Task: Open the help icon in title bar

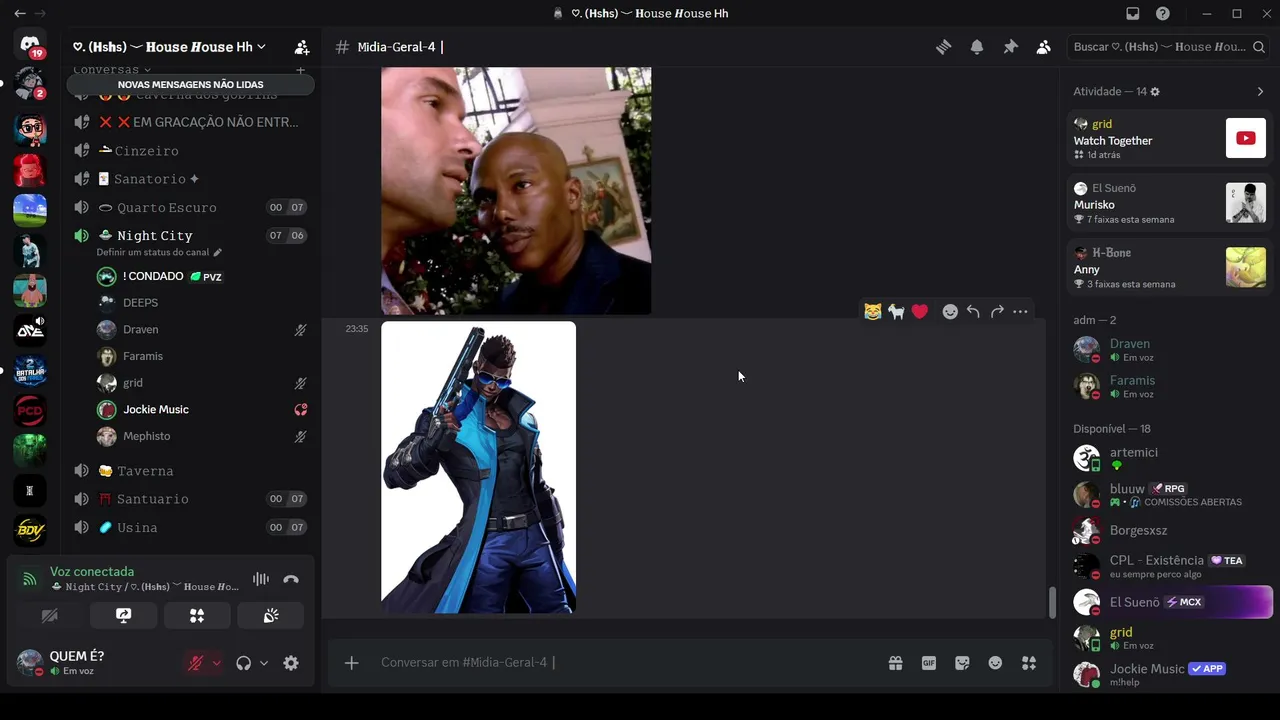Action: [x=1163, y=14]
